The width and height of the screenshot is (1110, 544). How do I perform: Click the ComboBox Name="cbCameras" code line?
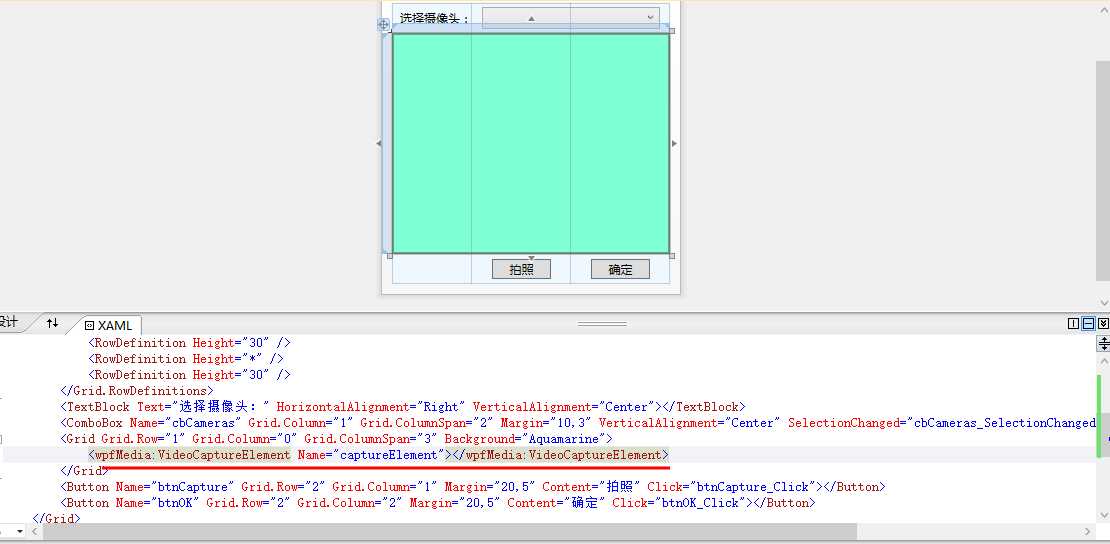[x=579, y=423]
